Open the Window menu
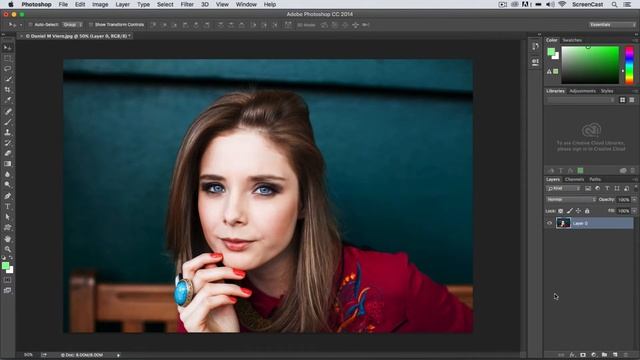 (x=246, y=4)
